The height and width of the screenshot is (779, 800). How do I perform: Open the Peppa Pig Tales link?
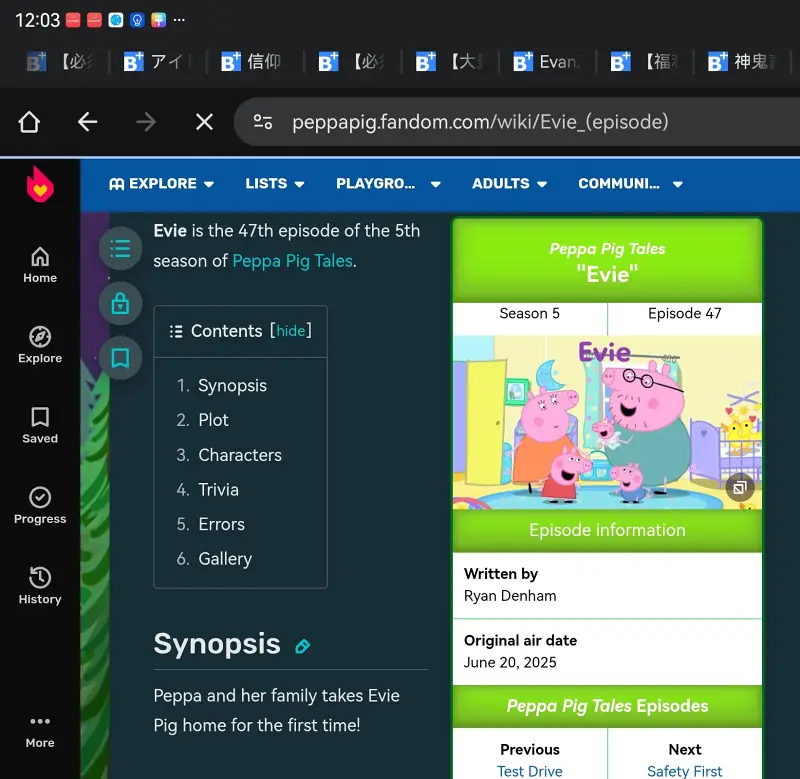pos(292,261)
